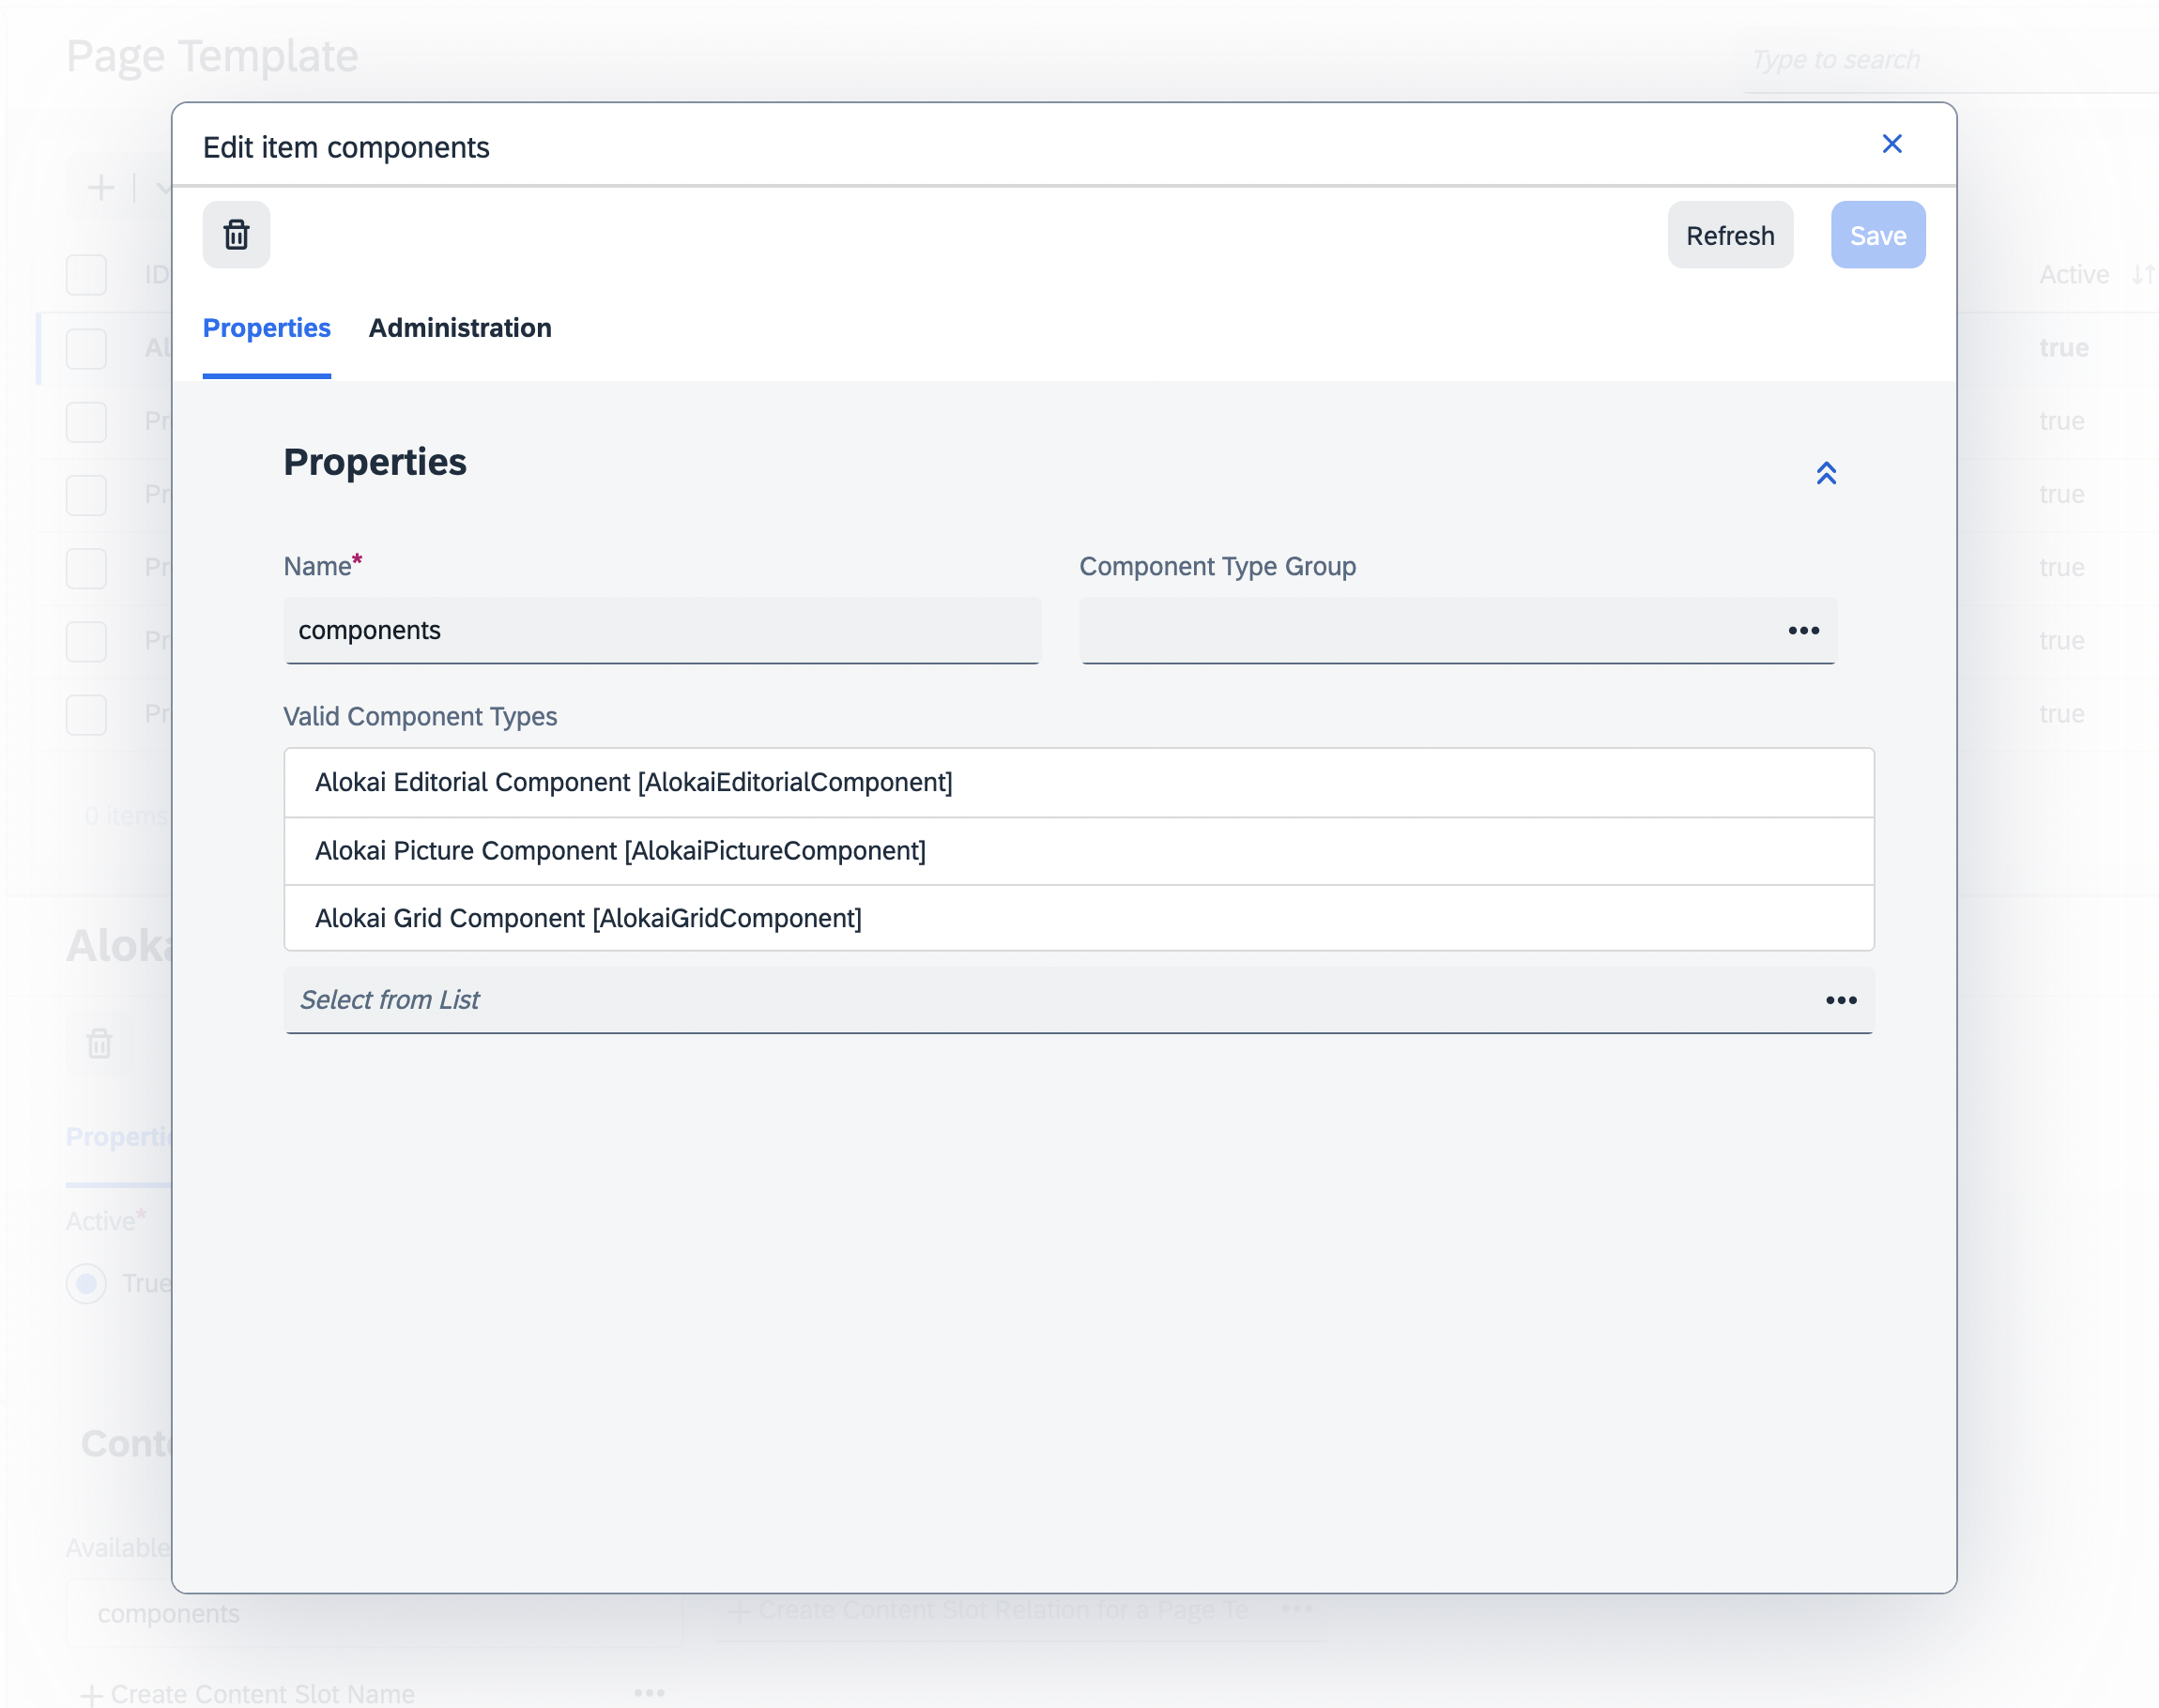Viewport: 2159px width, 1708px height.
Task: Click Create Content Slot Name link
Action: 248,1693
